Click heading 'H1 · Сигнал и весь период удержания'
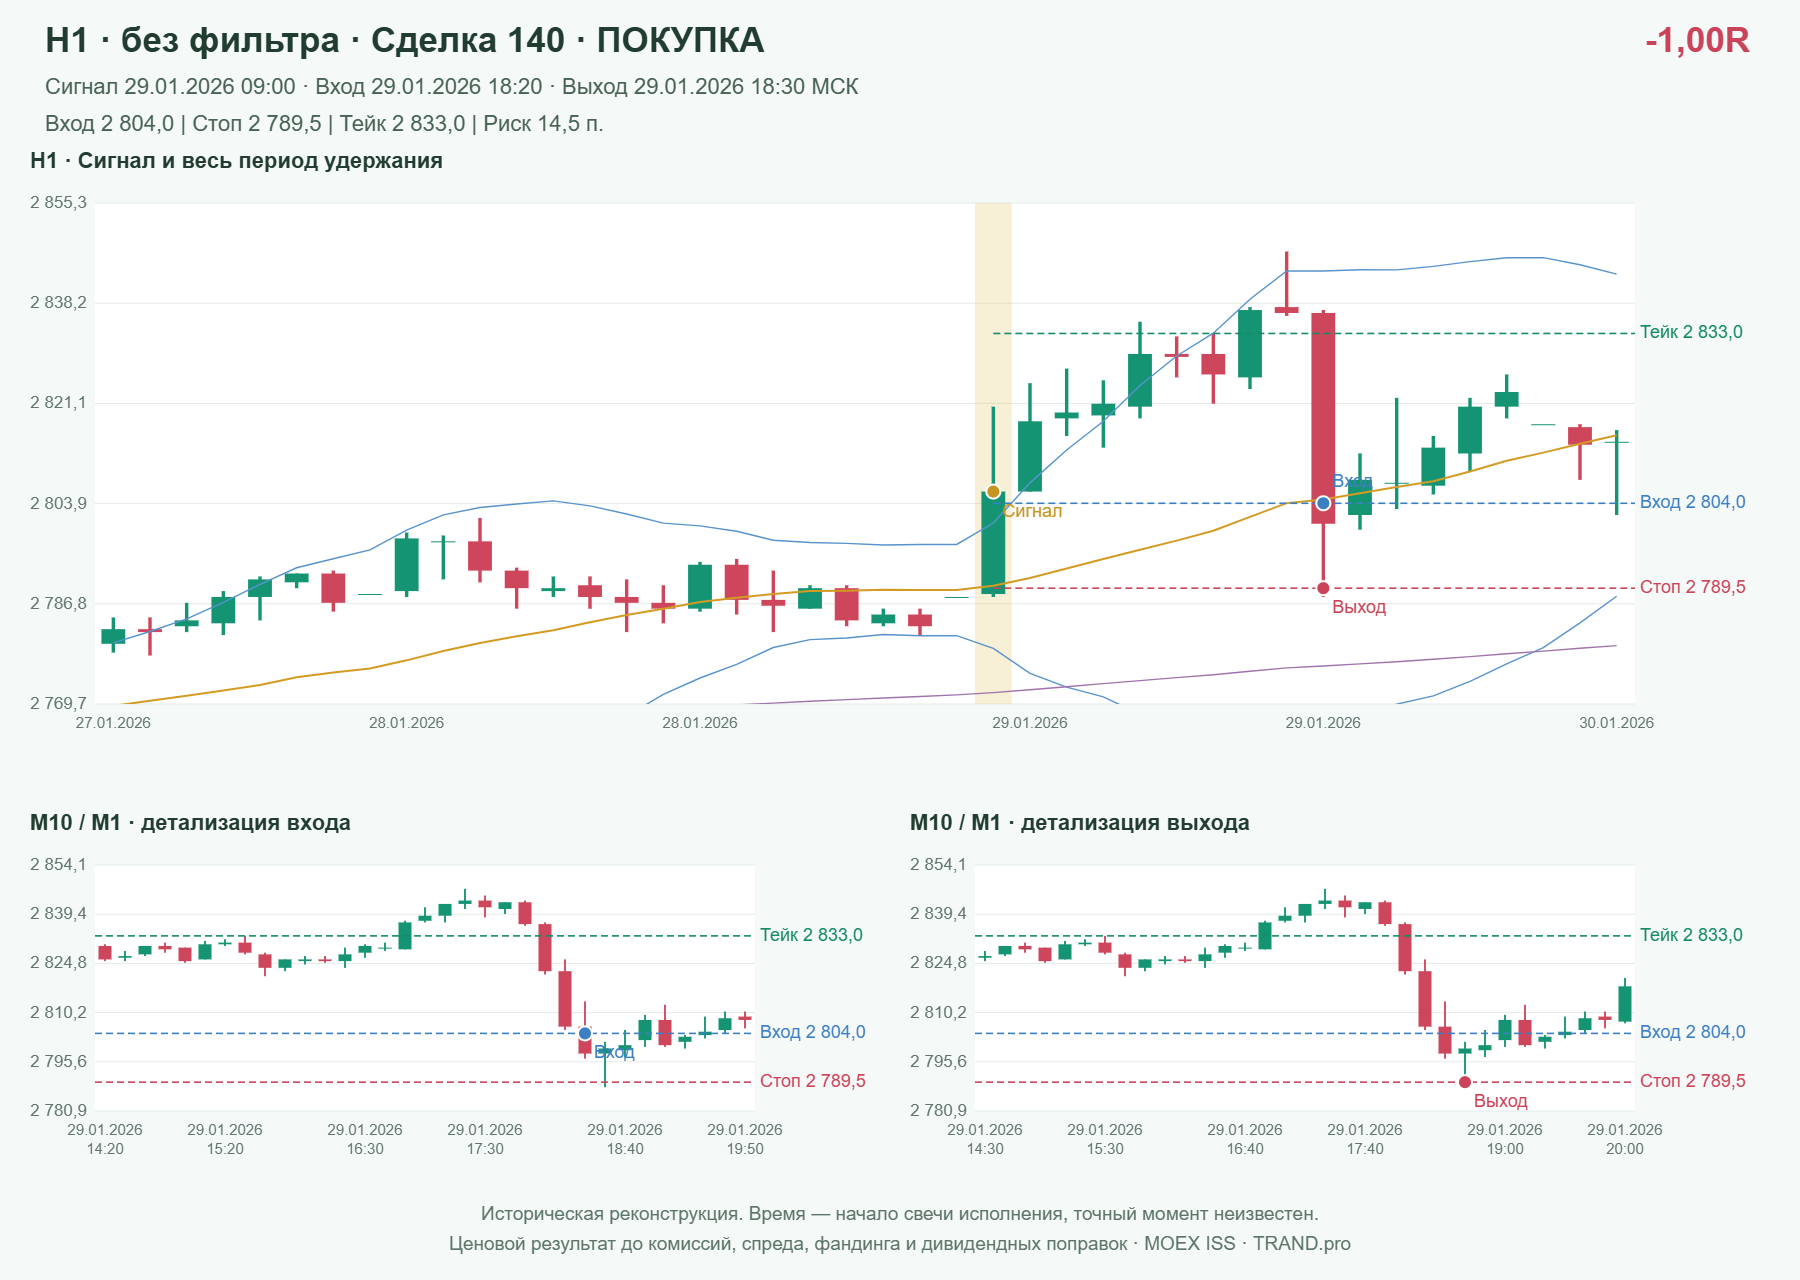This screenshot has height=1280, width=1800. (x=236, y=161)
